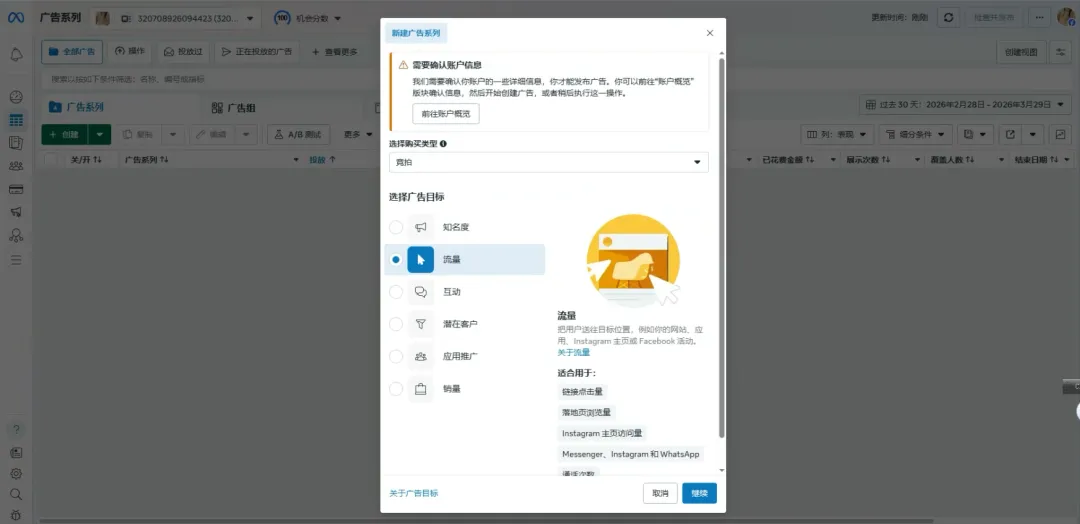Viewport: 1080px width, 524px height.
Task: Open account overview gauge icon in sidebar
Action: click(16, 97)
